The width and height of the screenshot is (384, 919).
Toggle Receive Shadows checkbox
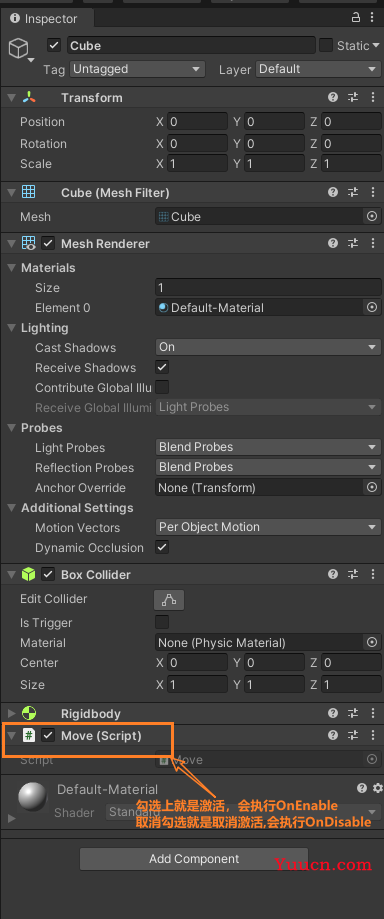coord(162,367)
